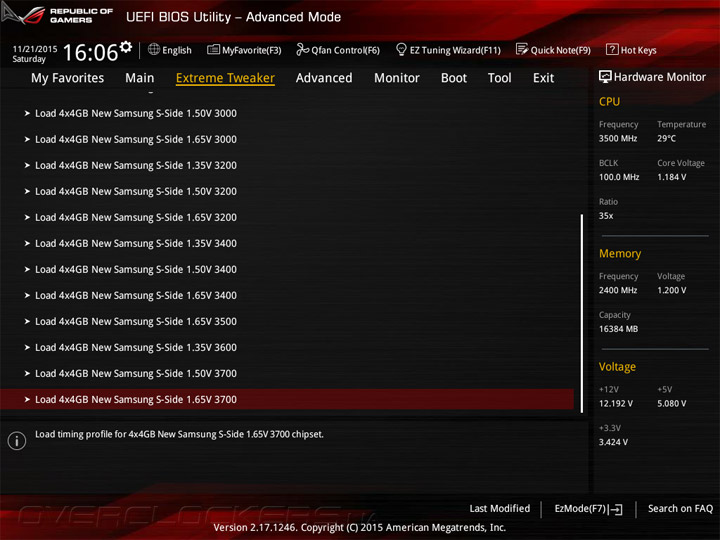This screenshot has width=720, height=540.
Task: Click +12V reading 12.192 V
Action: click(x=616, y=403)
